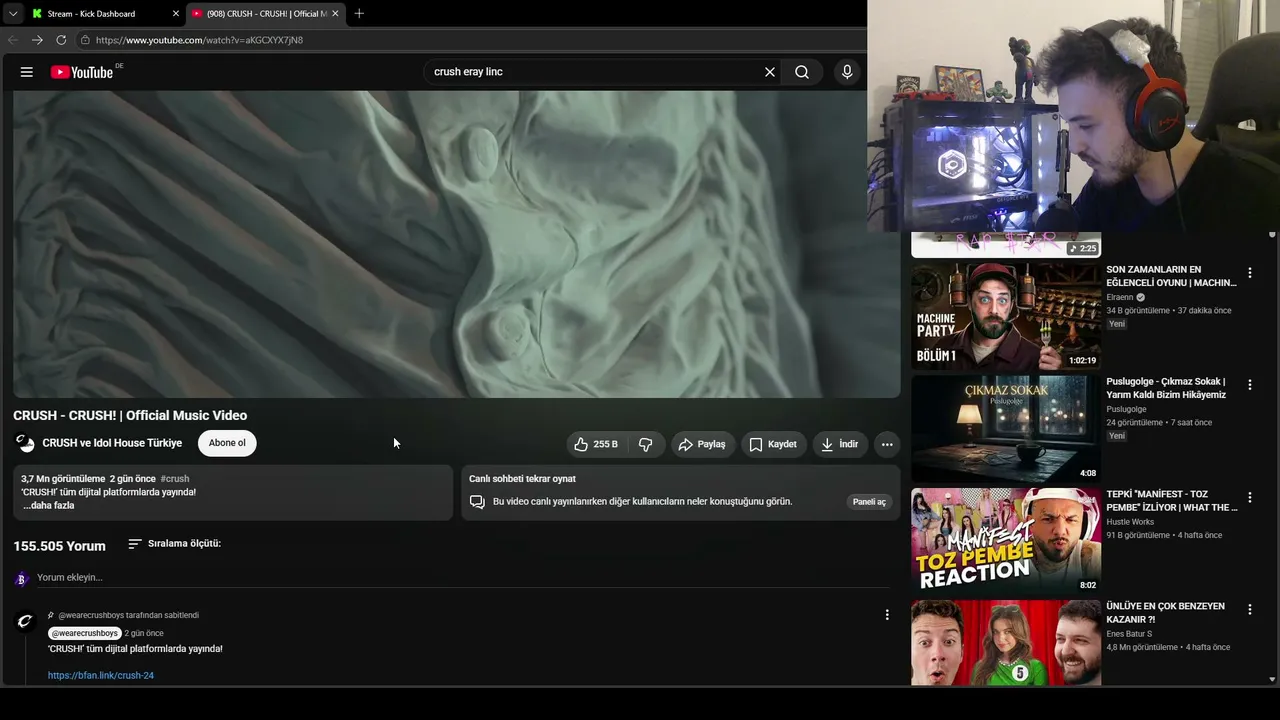Open the Hustle Works channel name
1280x720 pixels.
1130,522
